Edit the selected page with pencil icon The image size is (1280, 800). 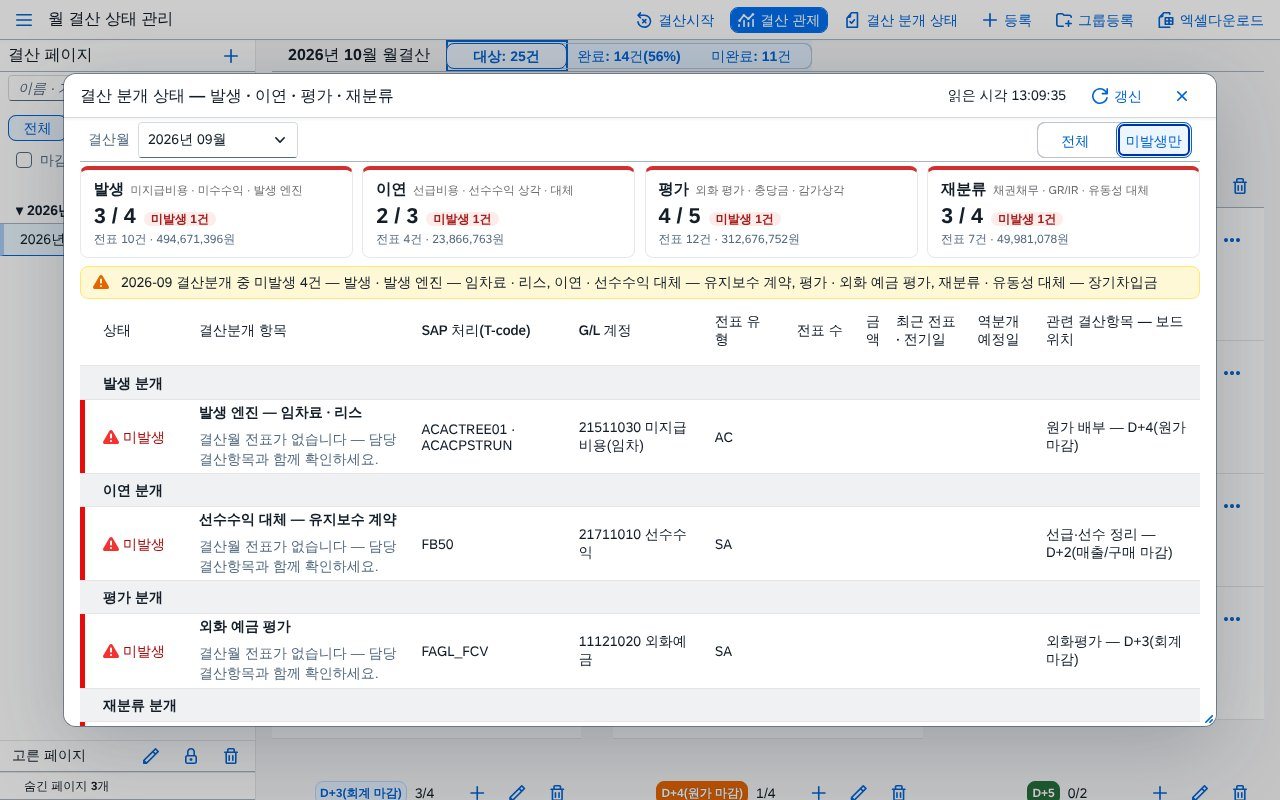(151, 756)
